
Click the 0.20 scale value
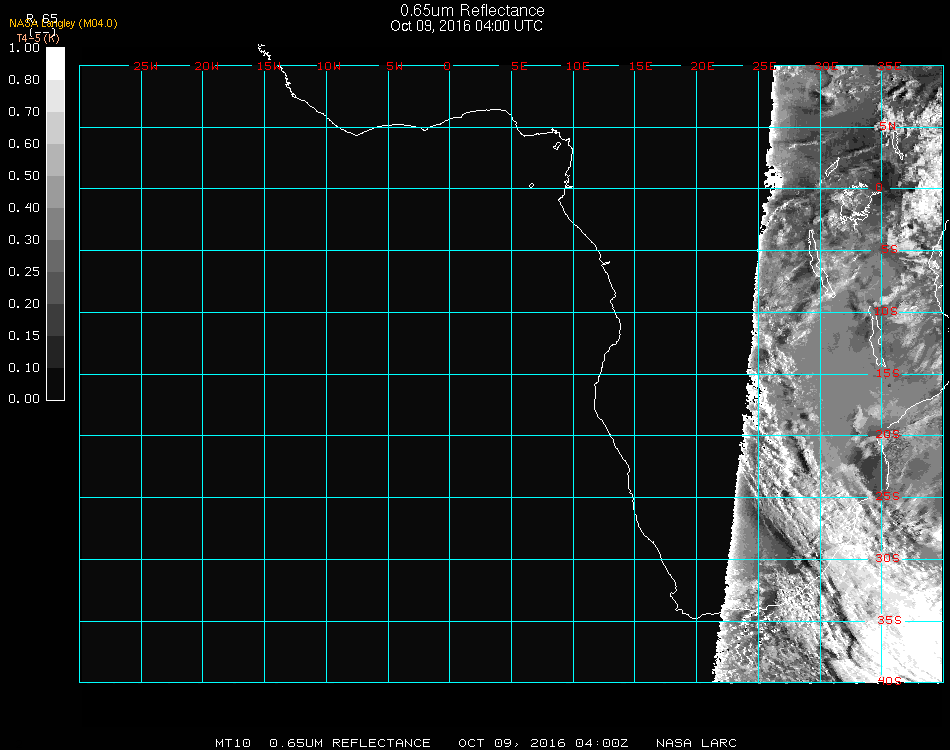[24, 304]
